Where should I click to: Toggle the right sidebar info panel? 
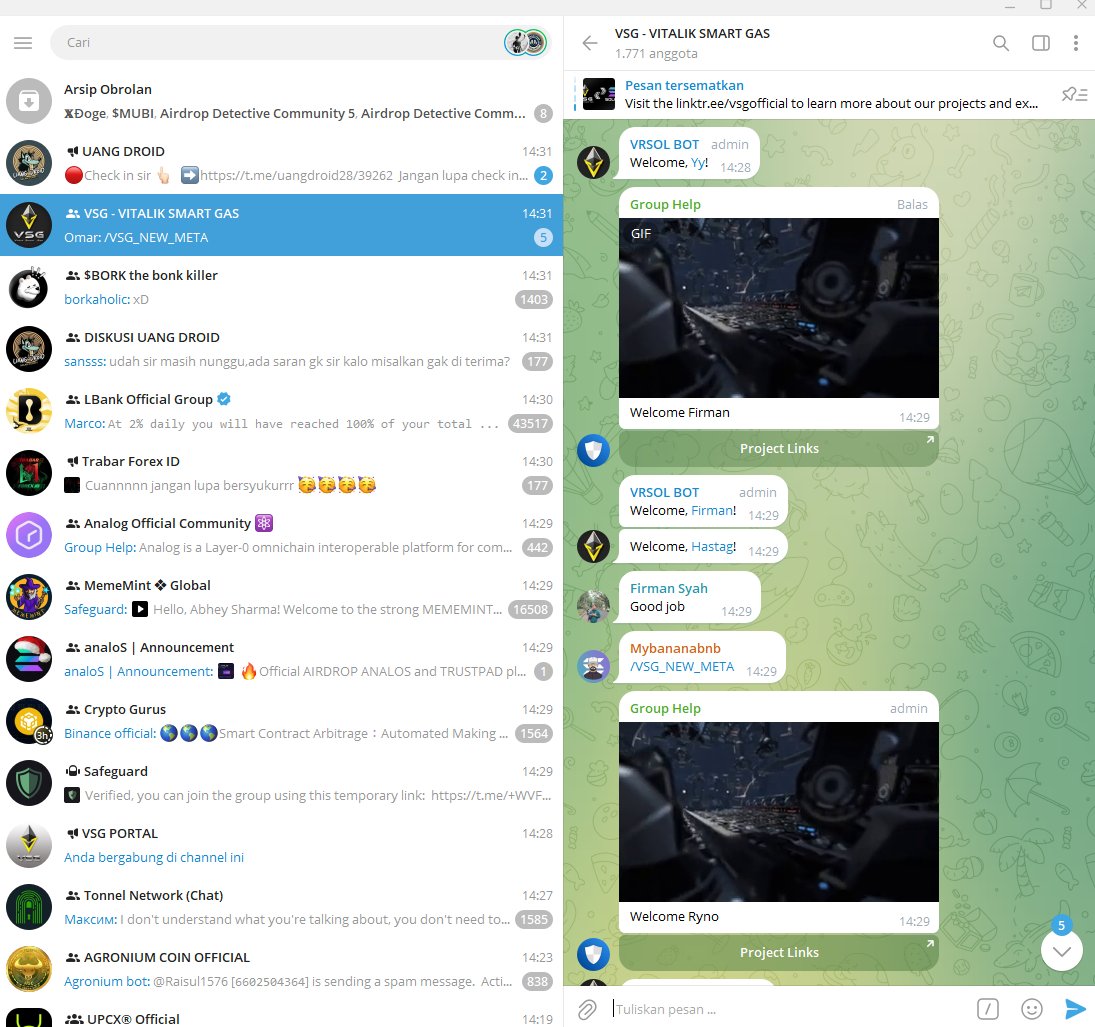coord(1041,43)
